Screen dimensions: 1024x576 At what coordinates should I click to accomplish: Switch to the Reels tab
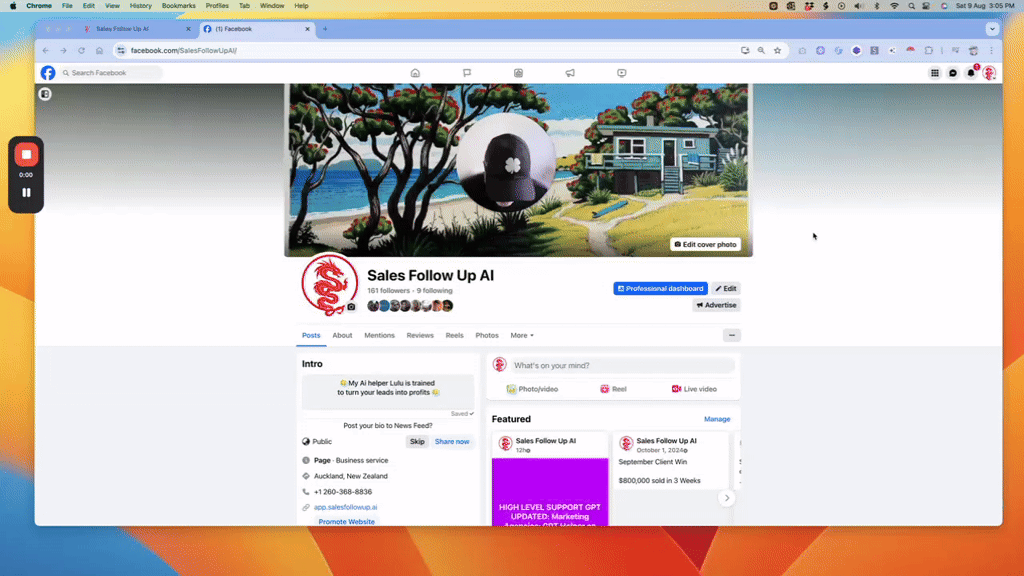tap(455, 336)
